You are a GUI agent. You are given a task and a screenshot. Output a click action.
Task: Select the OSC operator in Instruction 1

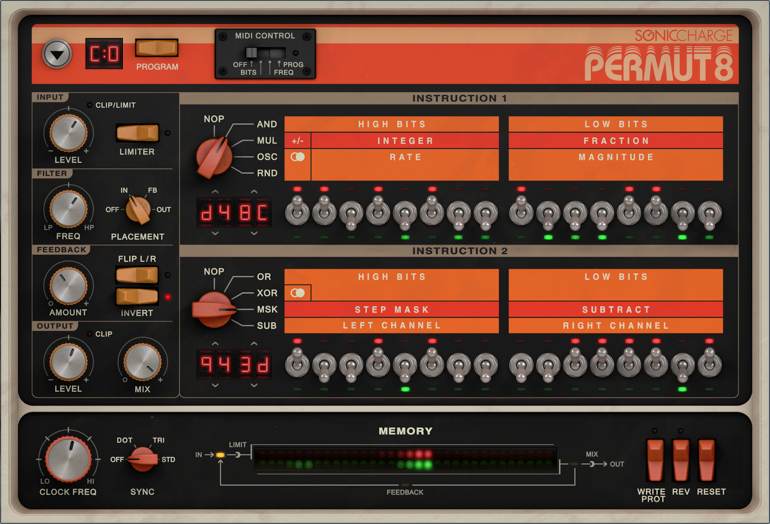(x=267, y=156)
